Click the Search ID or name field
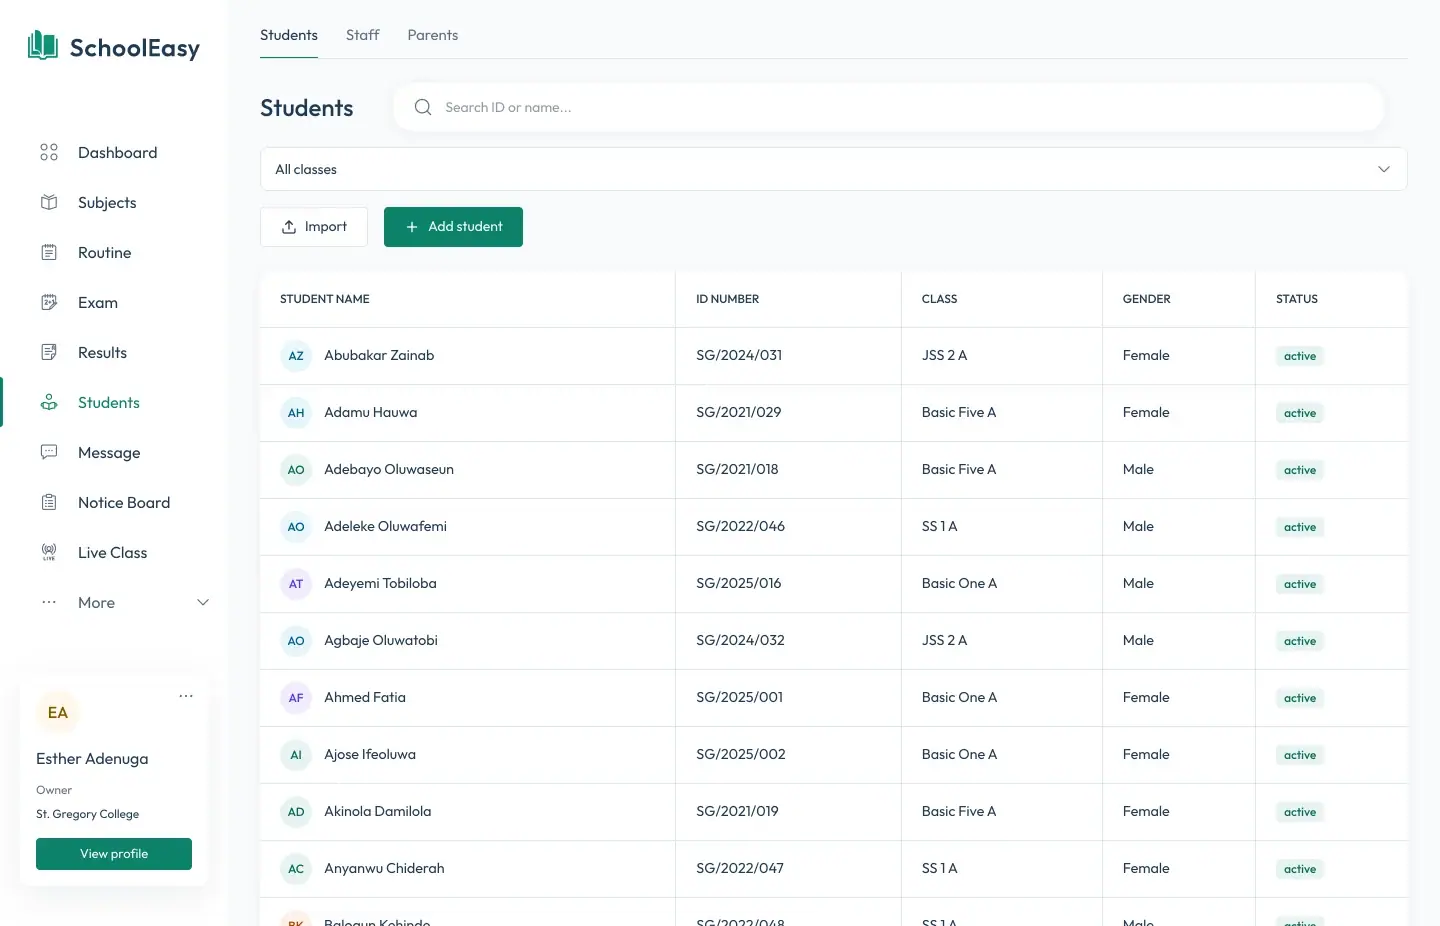The image size is (1440, 926). (x=889, y=107)
